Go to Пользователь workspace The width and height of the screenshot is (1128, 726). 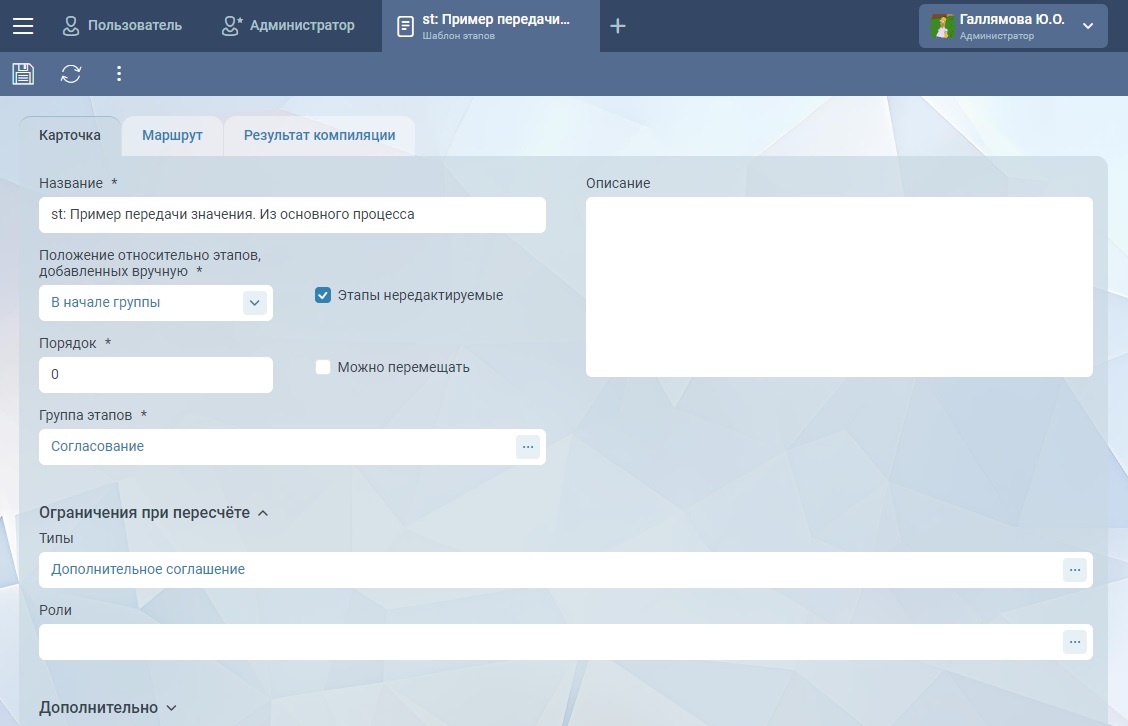122,26
